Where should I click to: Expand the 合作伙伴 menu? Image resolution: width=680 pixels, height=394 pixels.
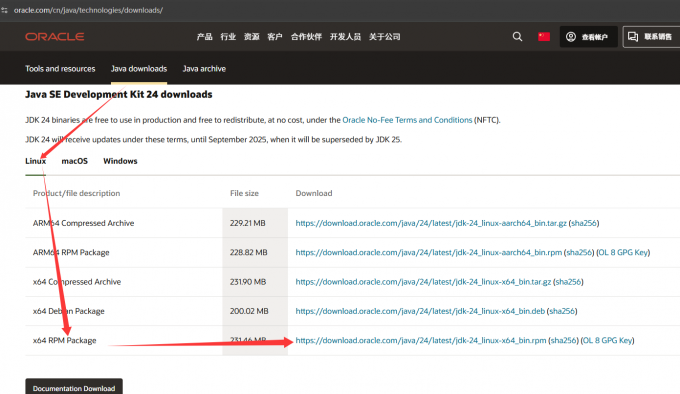306,37
